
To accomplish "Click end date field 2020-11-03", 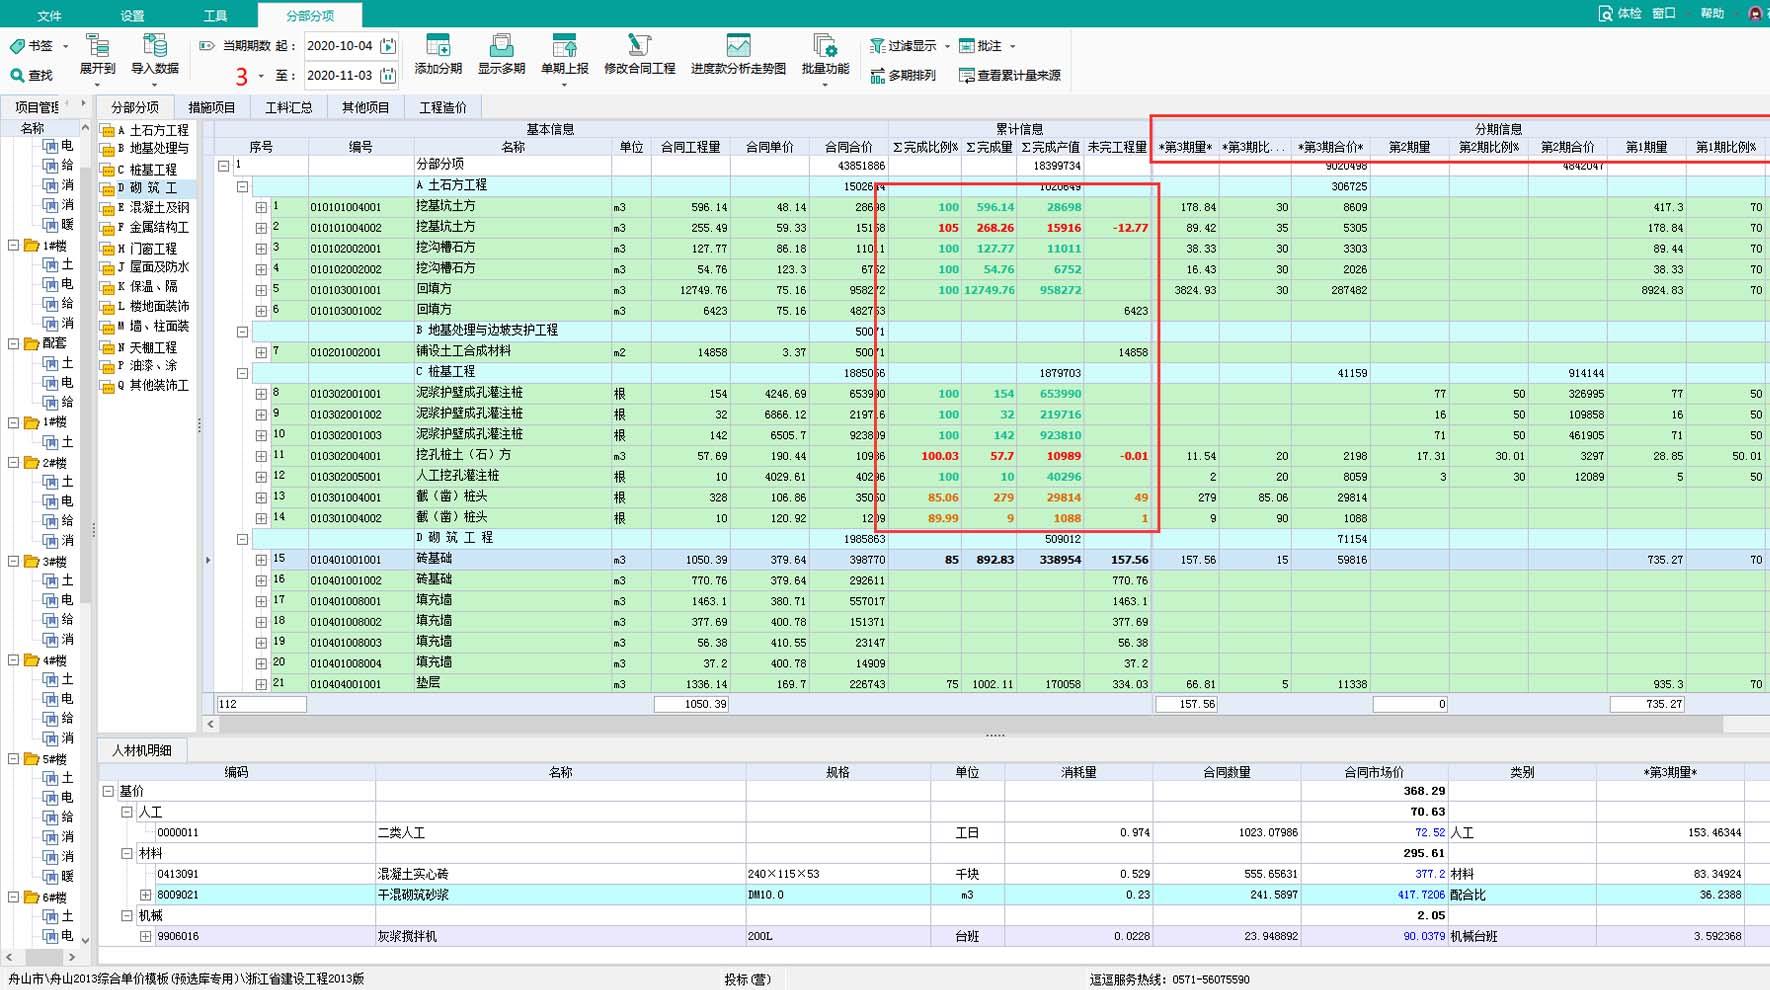I will tap(340, 75).
